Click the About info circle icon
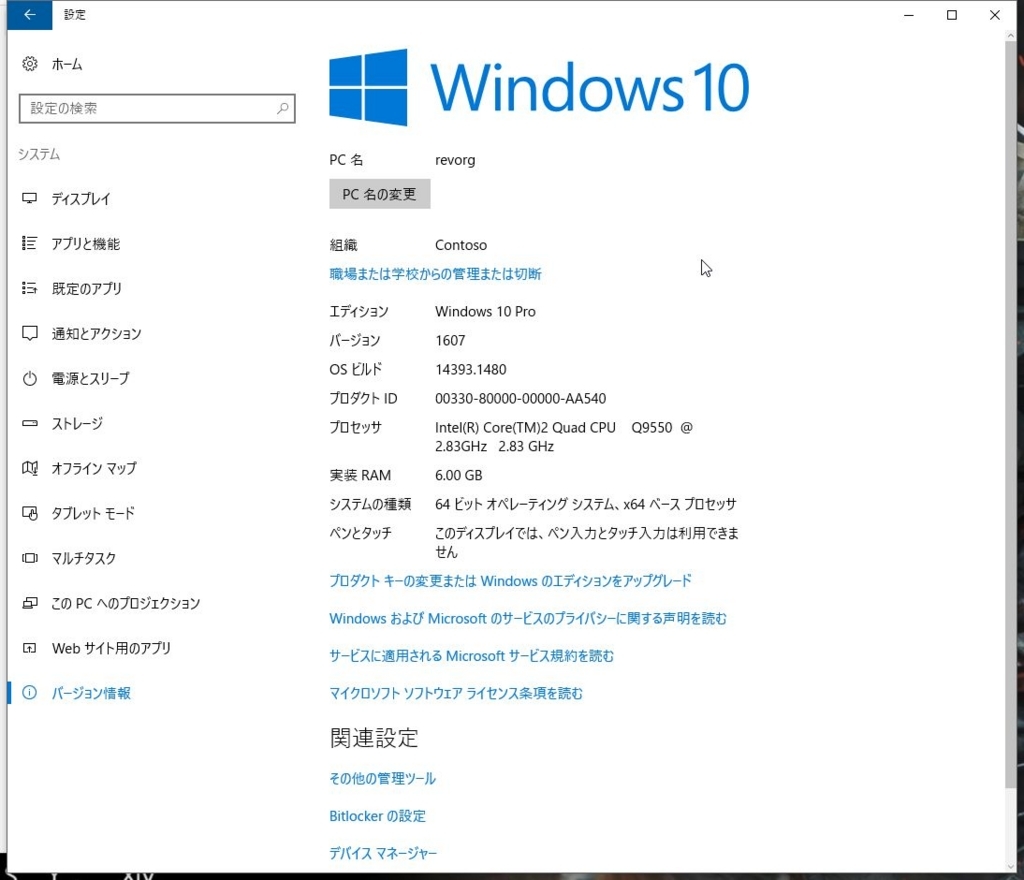 [29, 693]
